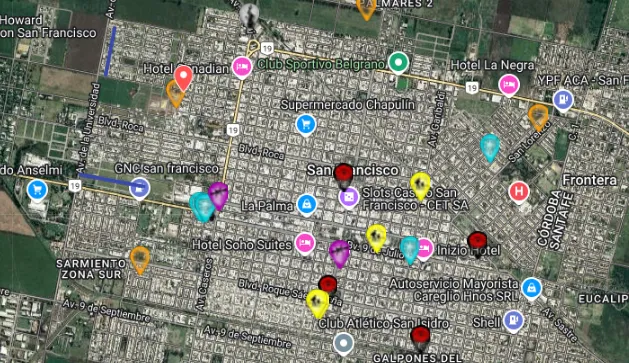The width and height of the screenshot is (629, 363).
Task: Click the Supermercado Chapulín text label
Action: tap(347, 105)
